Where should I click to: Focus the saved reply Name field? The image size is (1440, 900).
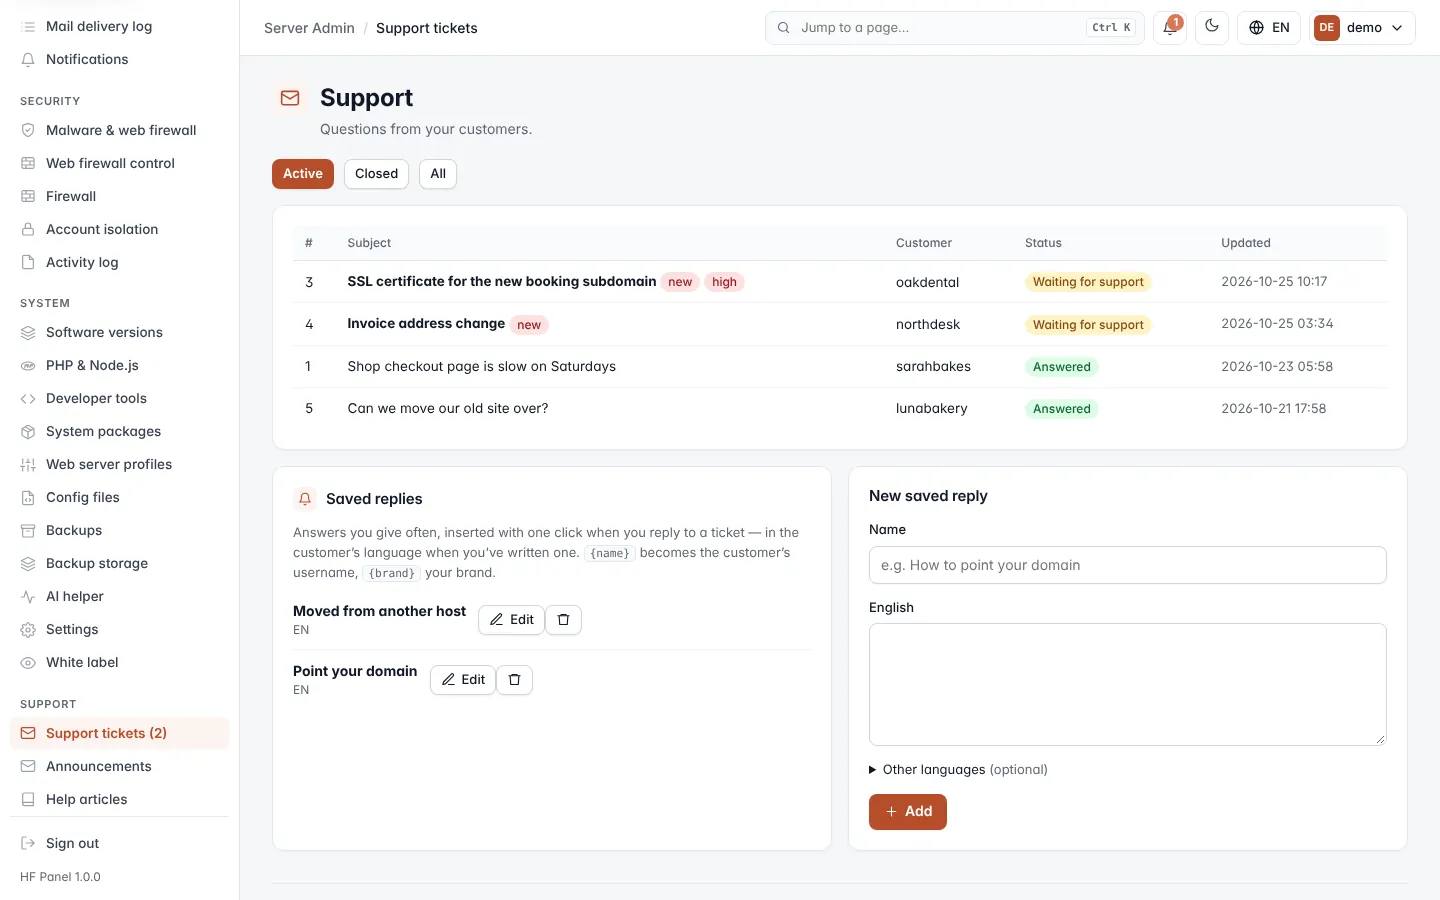(1128, 565)
